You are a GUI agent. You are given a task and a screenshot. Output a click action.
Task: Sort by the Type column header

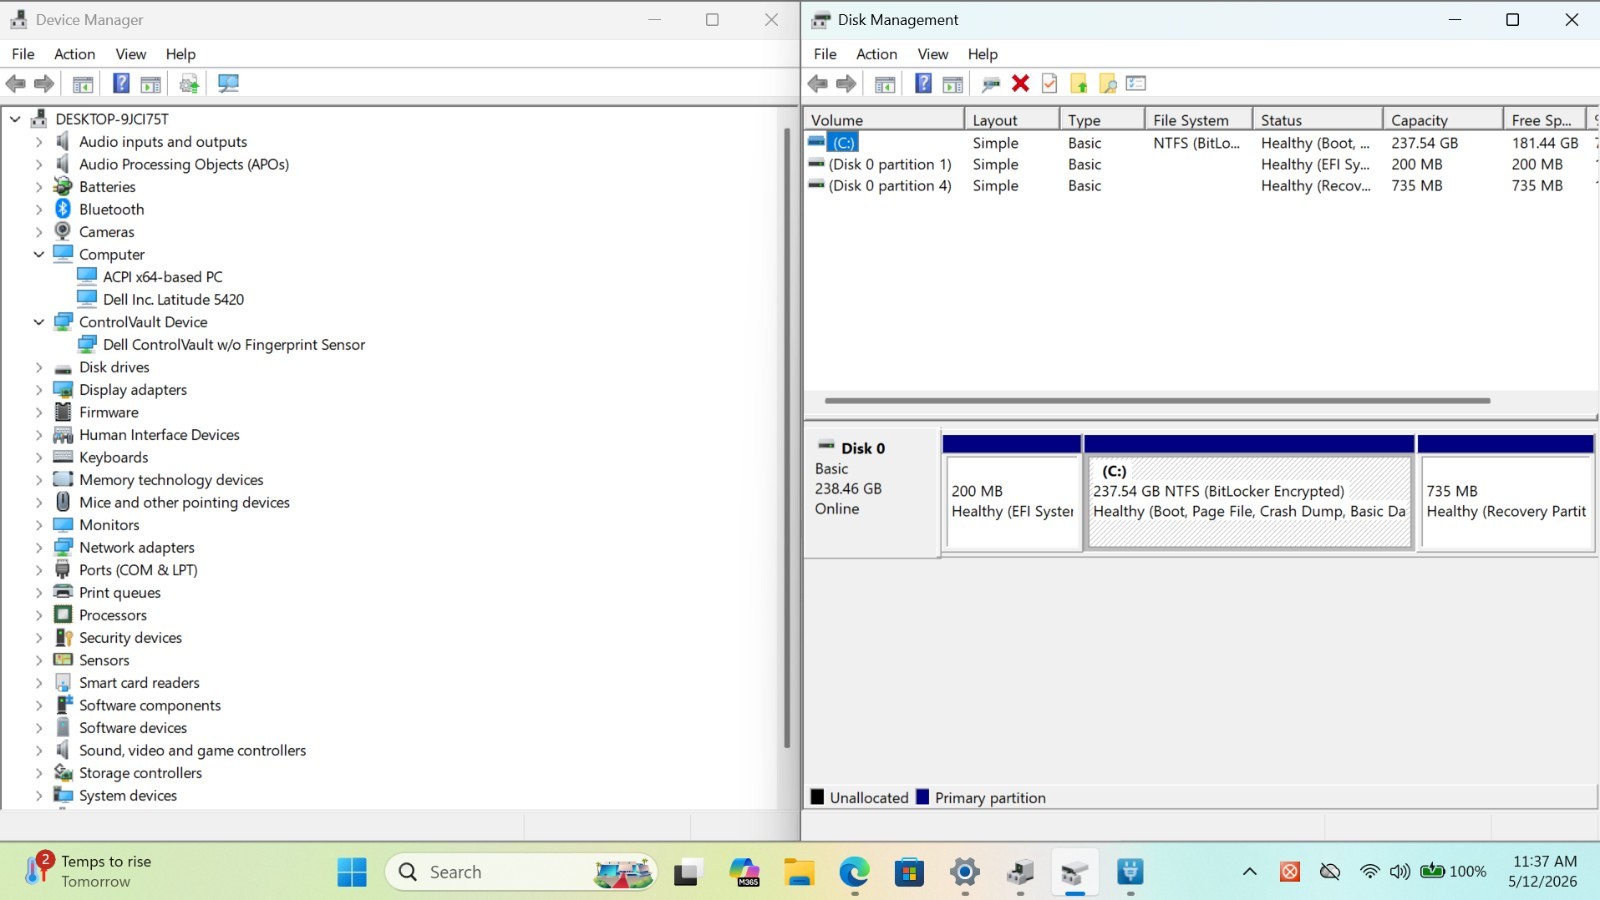(1102, 120)
